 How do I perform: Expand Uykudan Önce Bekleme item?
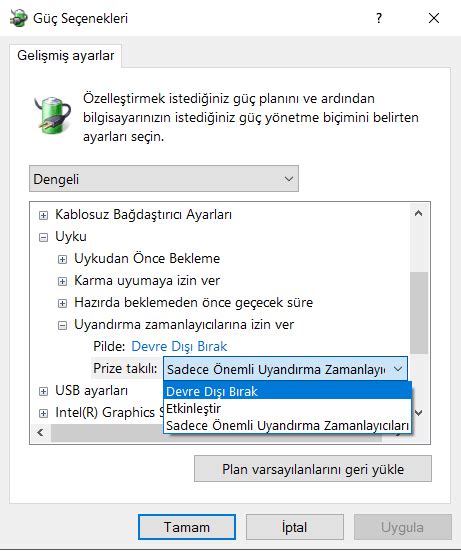(62, 259)
